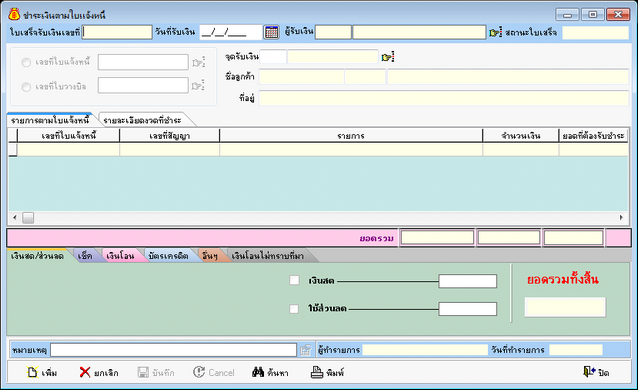This screenshot has width=638, height=390.
Task: Click the เงินสด amount field
Action: 468,281
